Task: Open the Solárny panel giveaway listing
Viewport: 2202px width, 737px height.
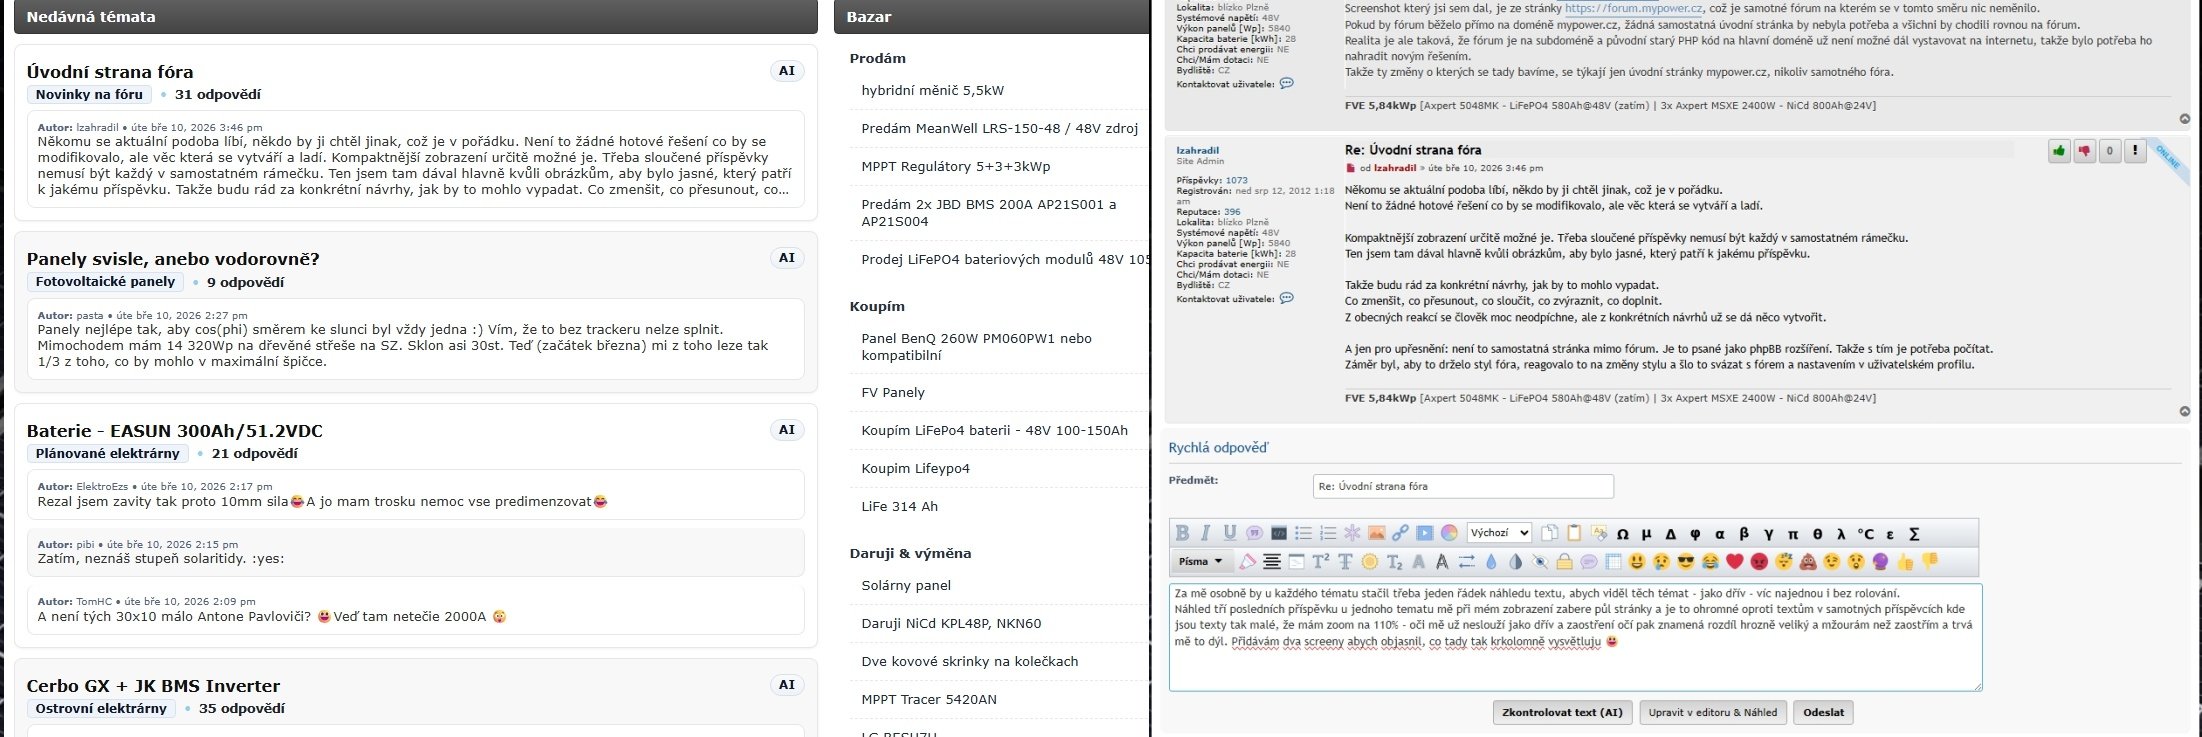Action: click(906, 585)
